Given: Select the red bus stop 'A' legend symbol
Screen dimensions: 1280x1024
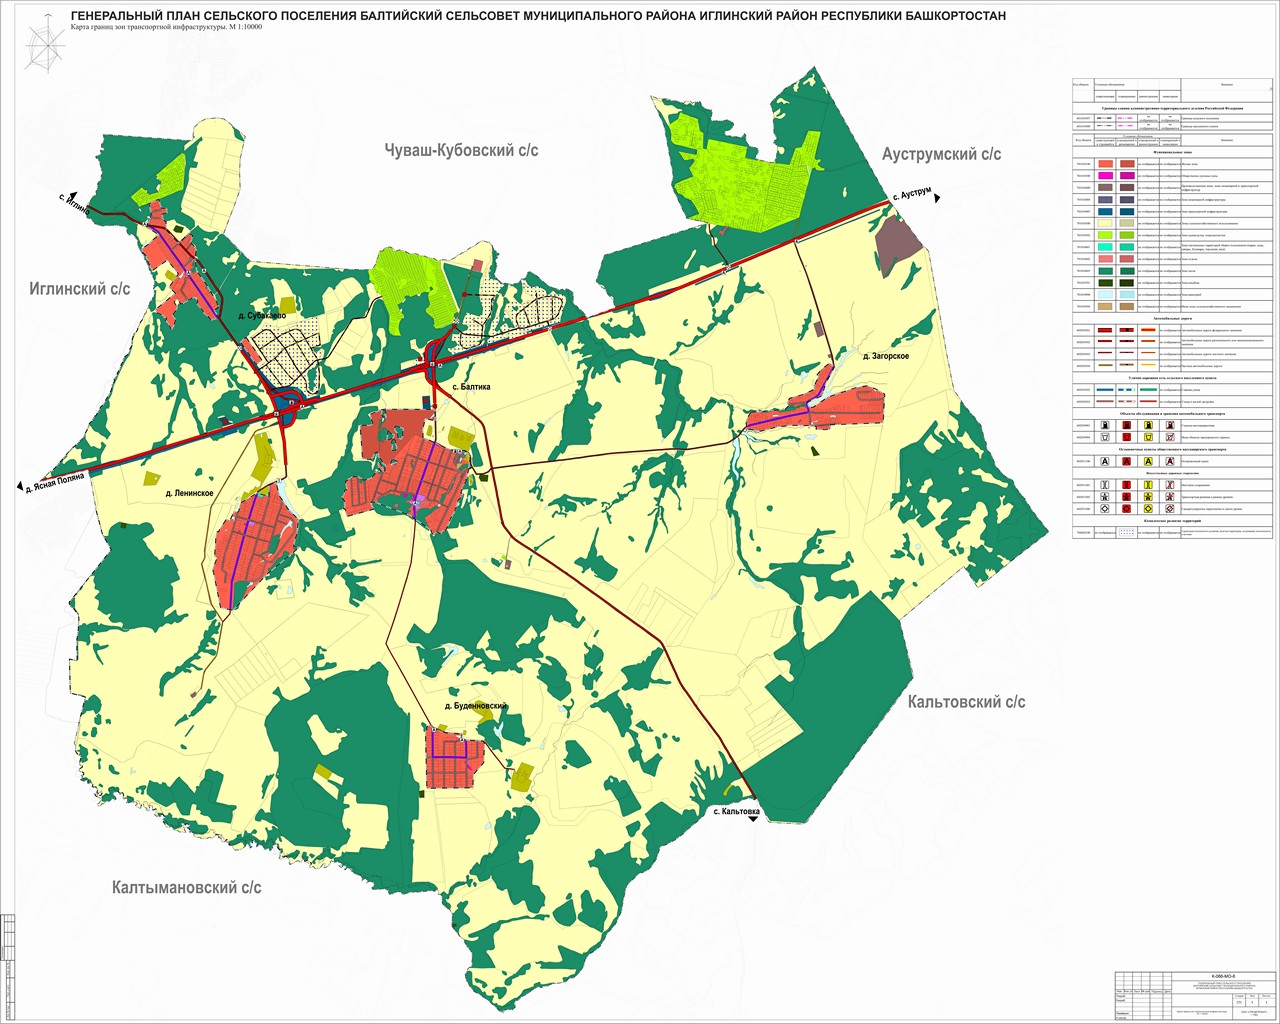Looking at the screenshot, I should pyautogui.click(x=1126, y=462).
